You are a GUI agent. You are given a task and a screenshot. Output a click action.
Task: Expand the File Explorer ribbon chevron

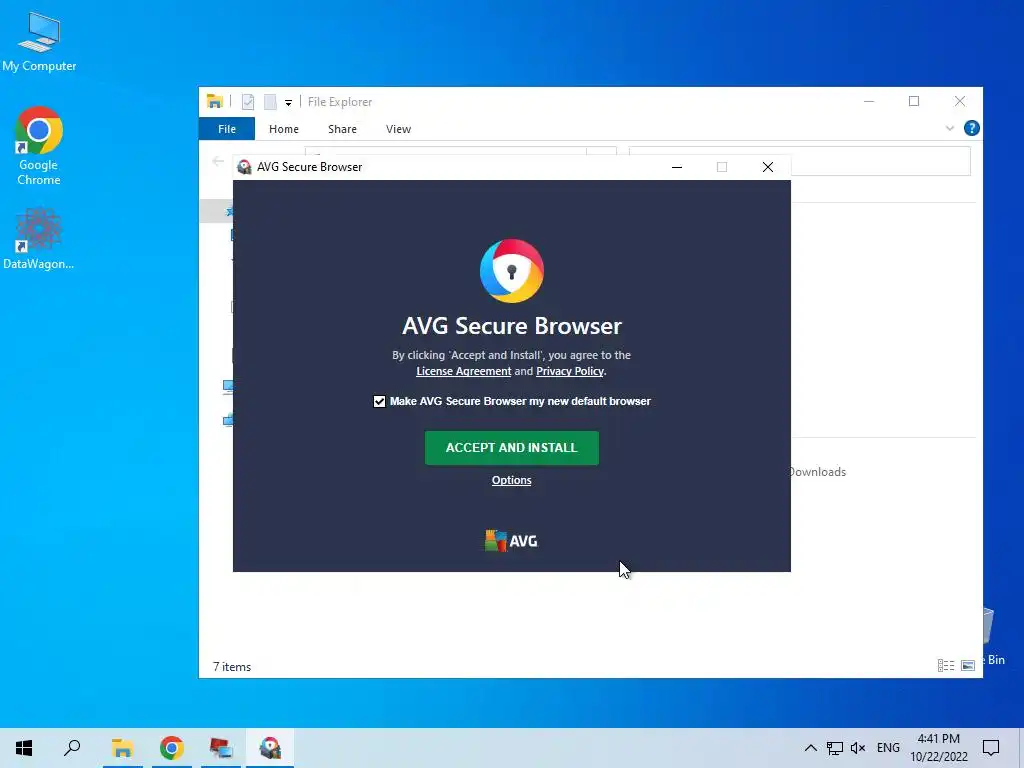click(x=950, y=128)
